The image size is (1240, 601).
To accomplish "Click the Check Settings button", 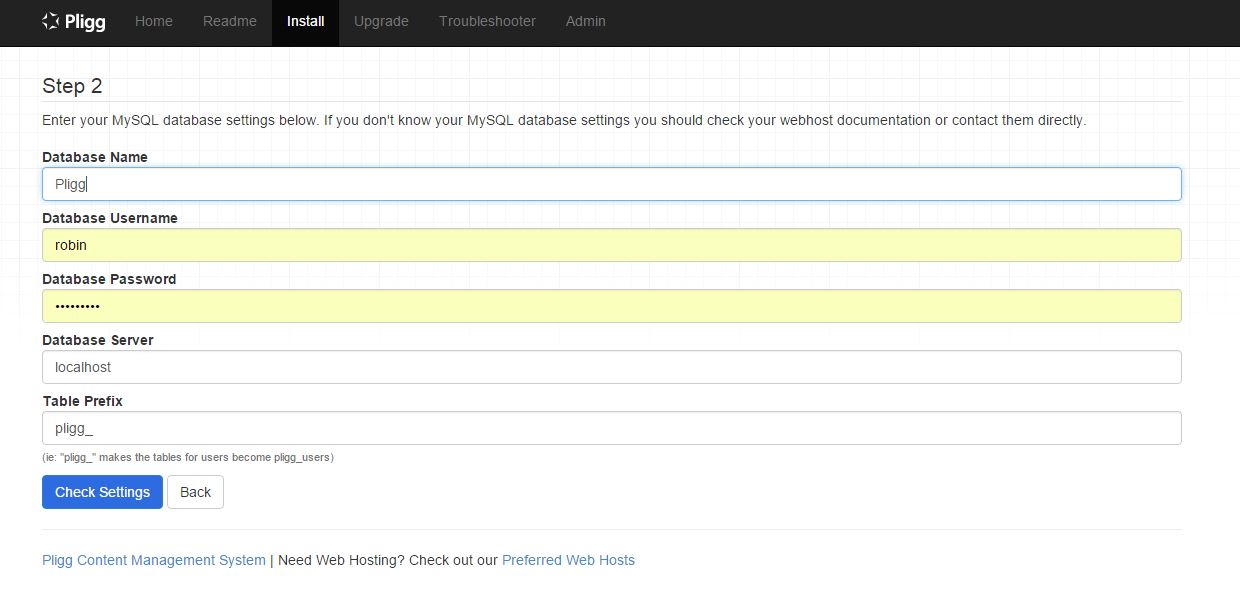I will (102, 492).
